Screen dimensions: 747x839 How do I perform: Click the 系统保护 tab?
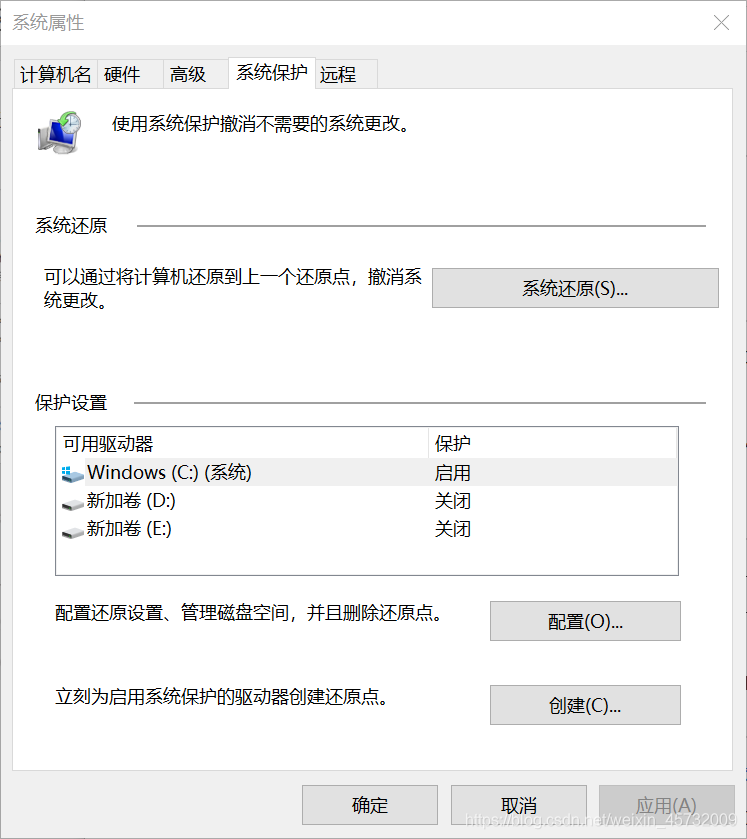click(x=272, y=72)
